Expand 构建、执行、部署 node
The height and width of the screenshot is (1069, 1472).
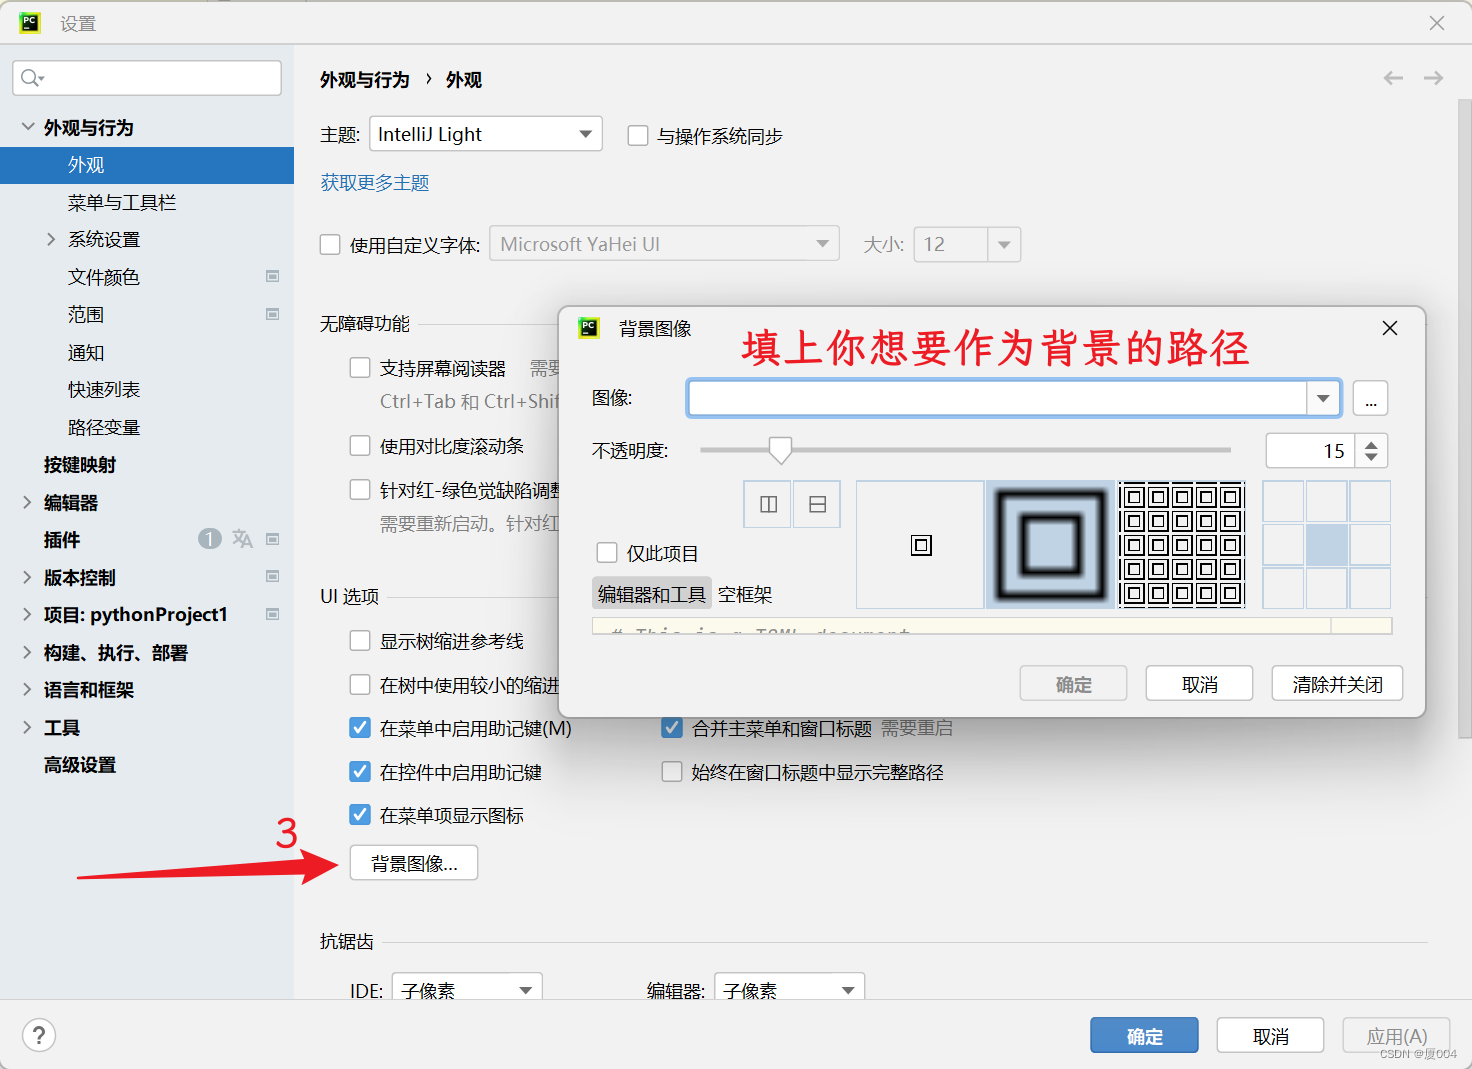click(x=27, y=652)
